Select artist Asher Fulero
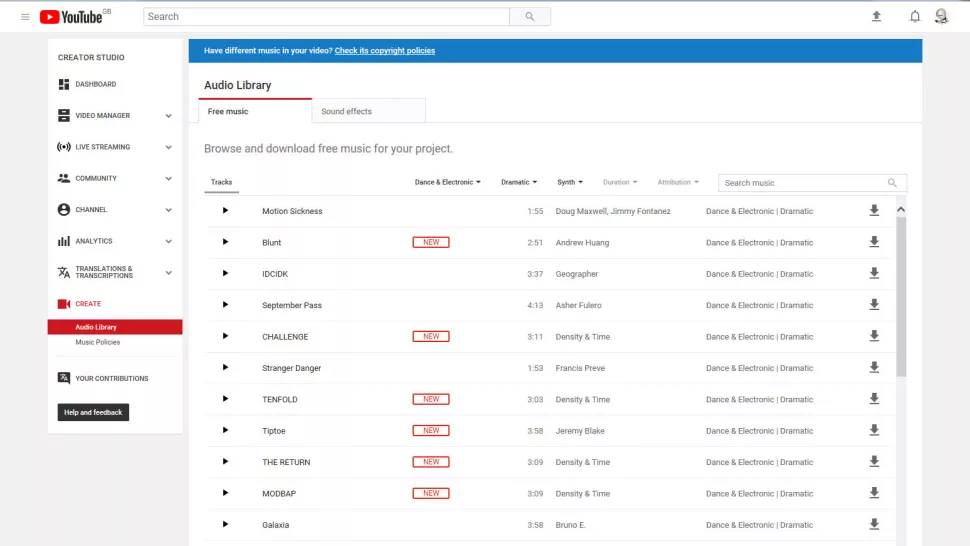Screen dimensions: 970x546 [x=578, y=305]
